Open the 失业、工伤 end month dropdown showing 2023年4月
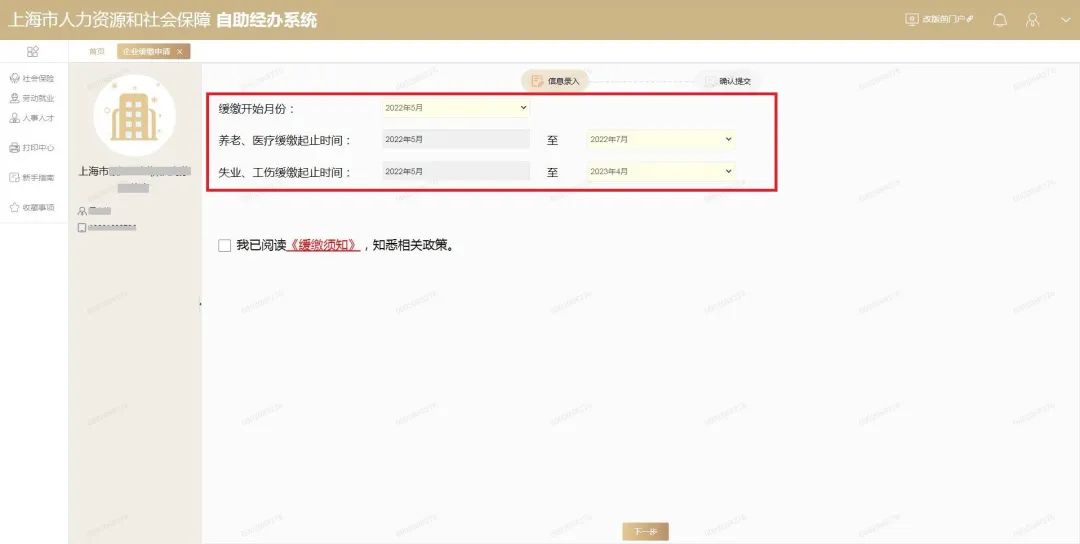Screen dimensions: 1080x544 pos(661,171)
